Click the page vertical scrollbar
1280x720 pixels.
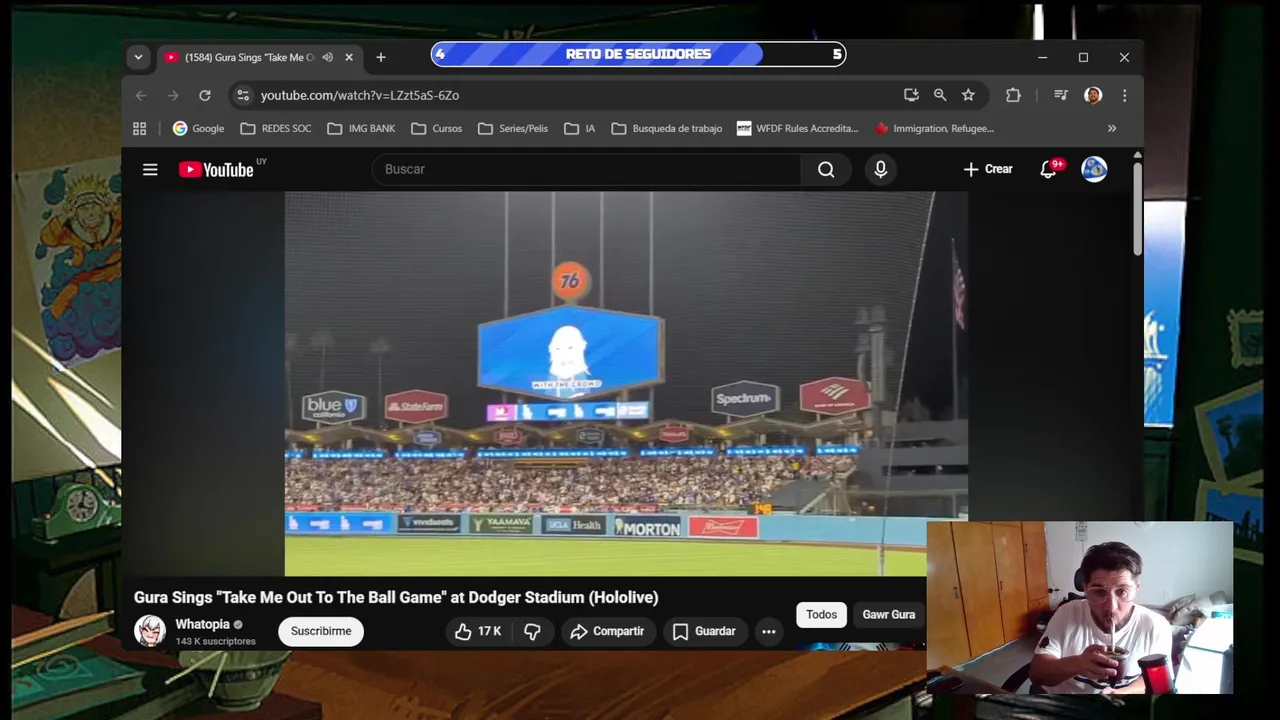coord(1137,209)
